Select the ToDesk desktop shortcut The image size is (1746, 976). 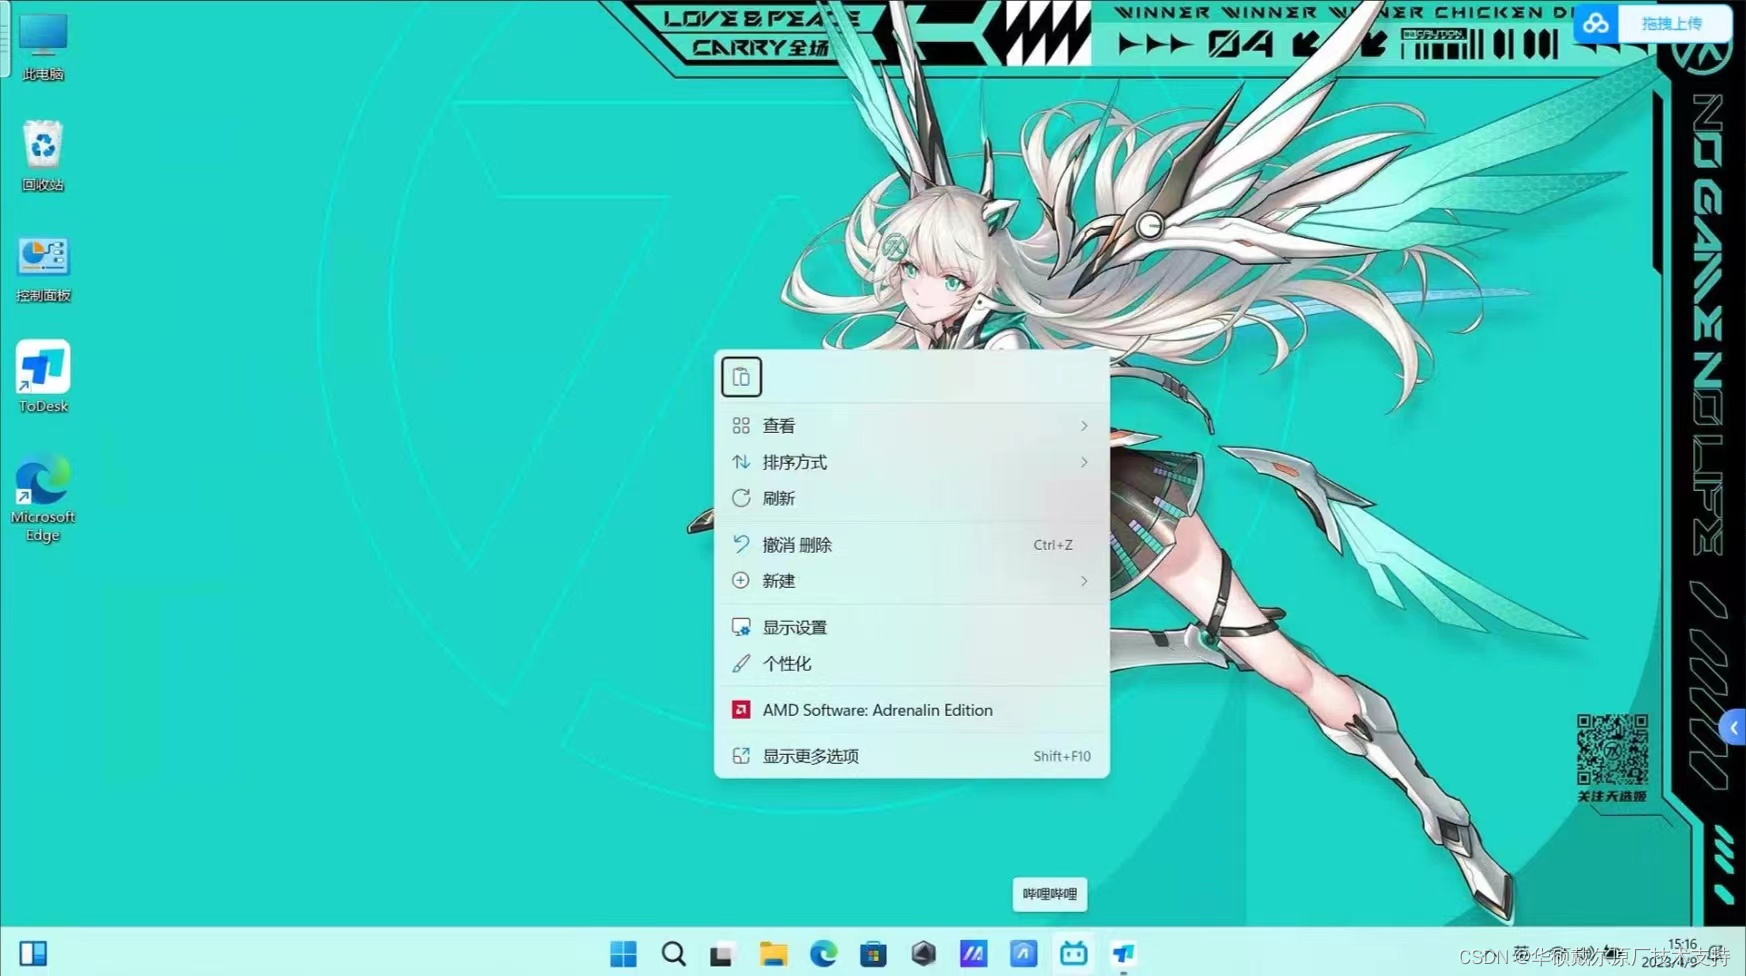43,377
